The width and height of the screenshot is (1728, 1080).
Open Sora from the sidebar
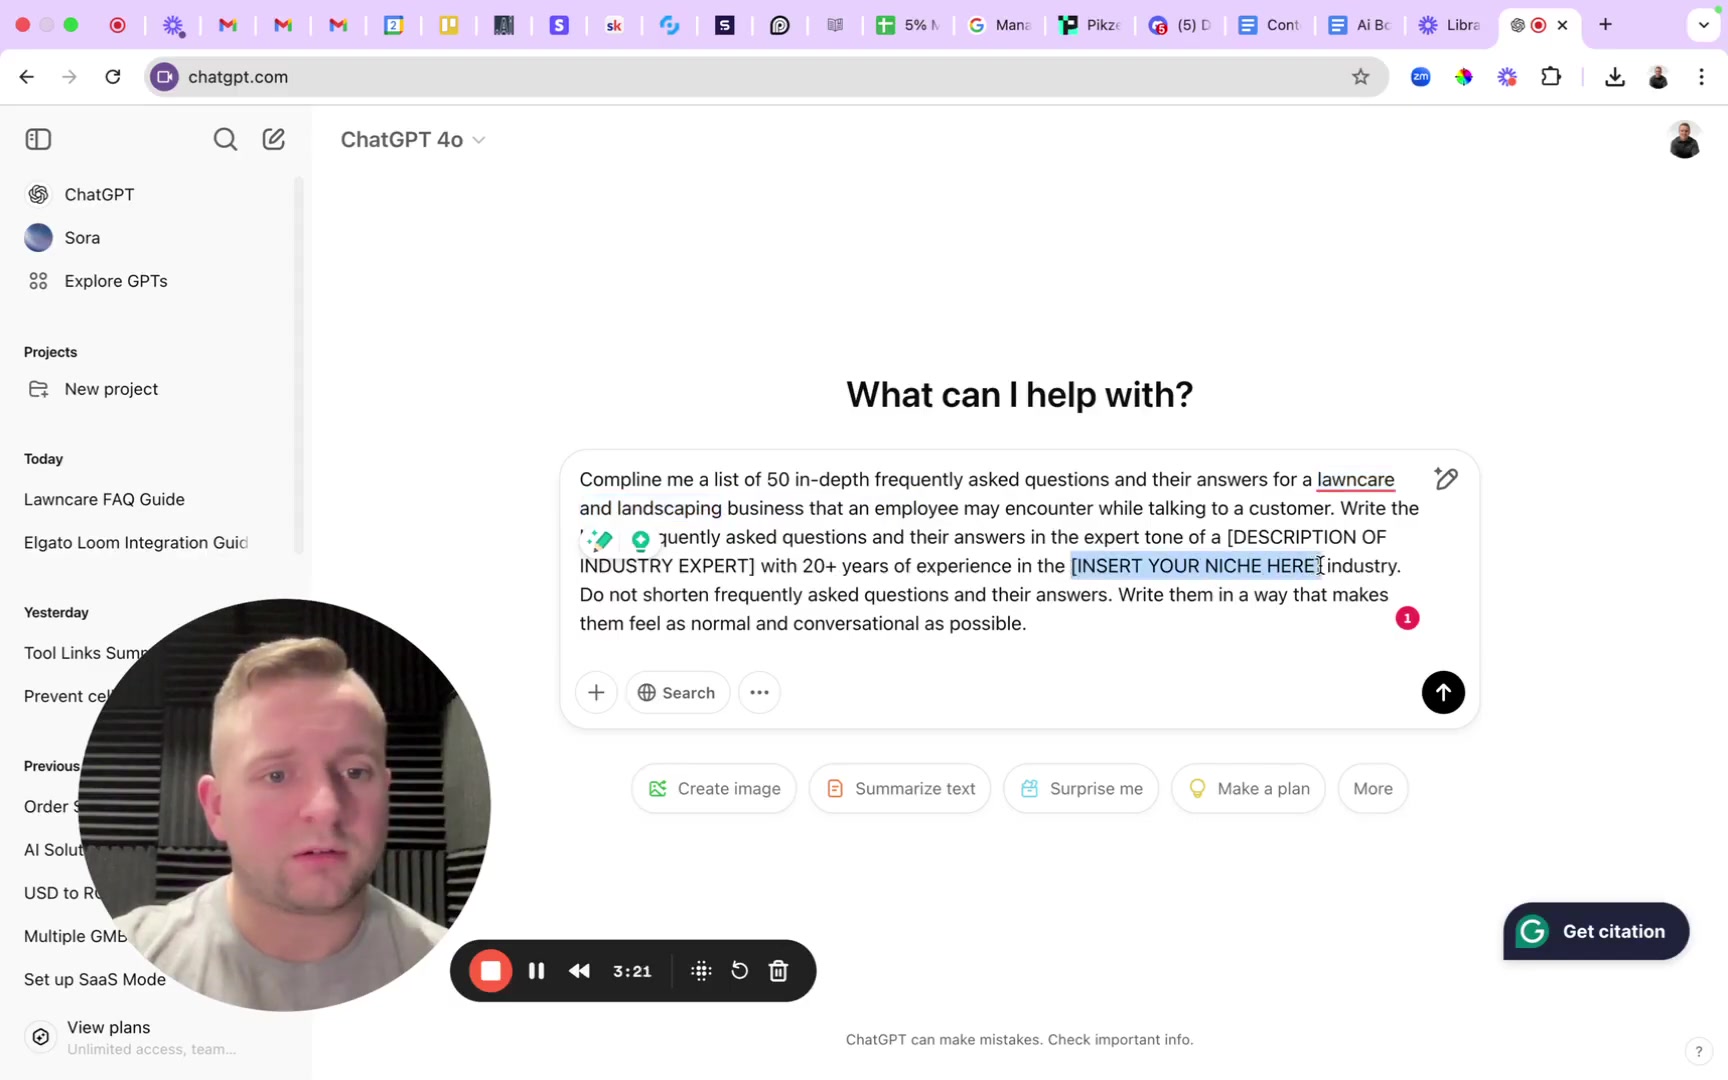point(82,238)
